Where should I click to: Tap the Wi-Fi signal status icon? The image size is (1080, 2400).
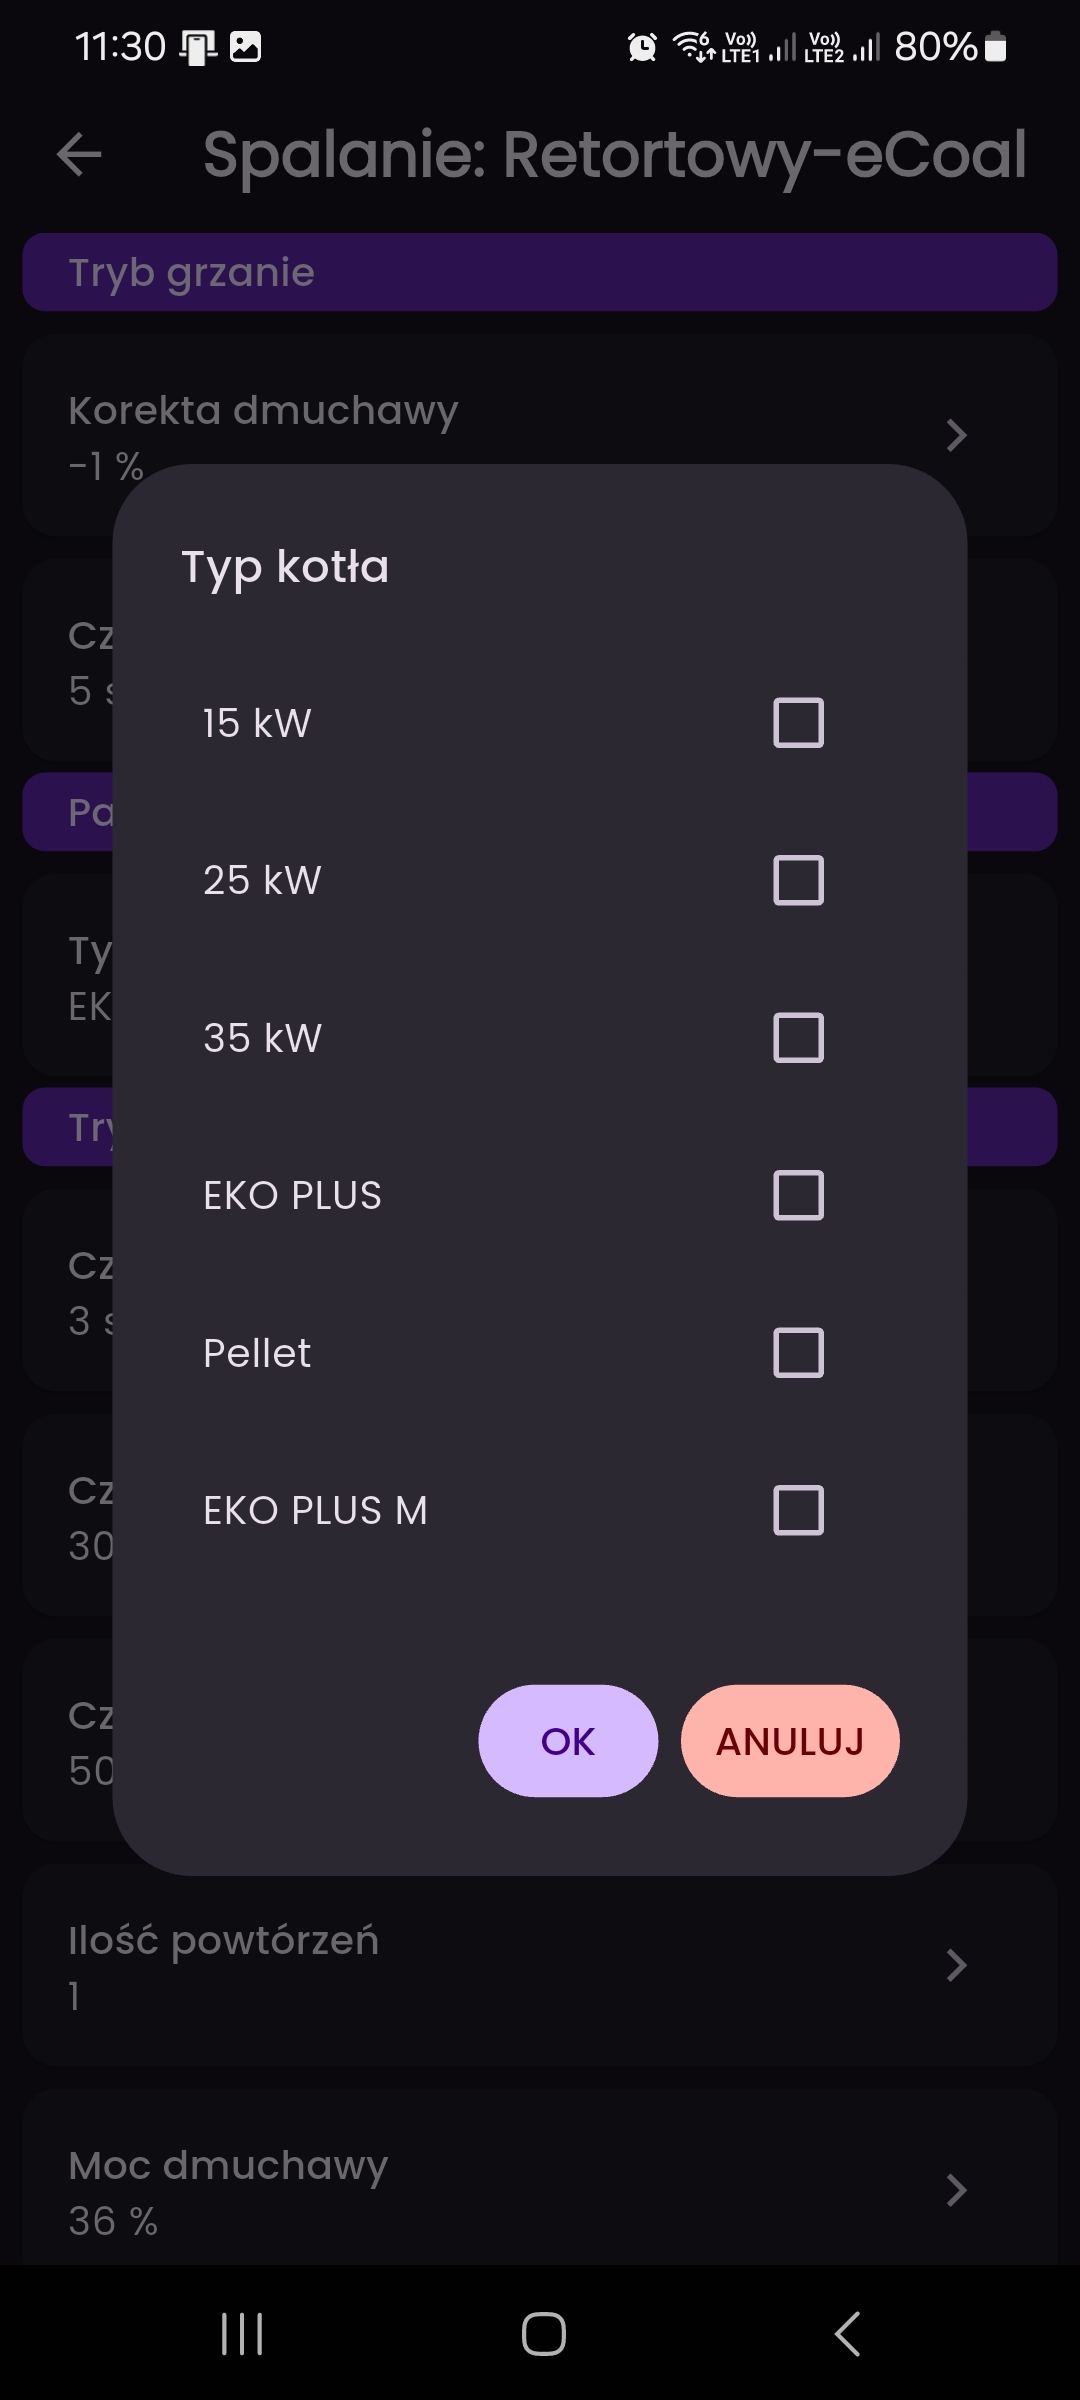tap(694, 46)
